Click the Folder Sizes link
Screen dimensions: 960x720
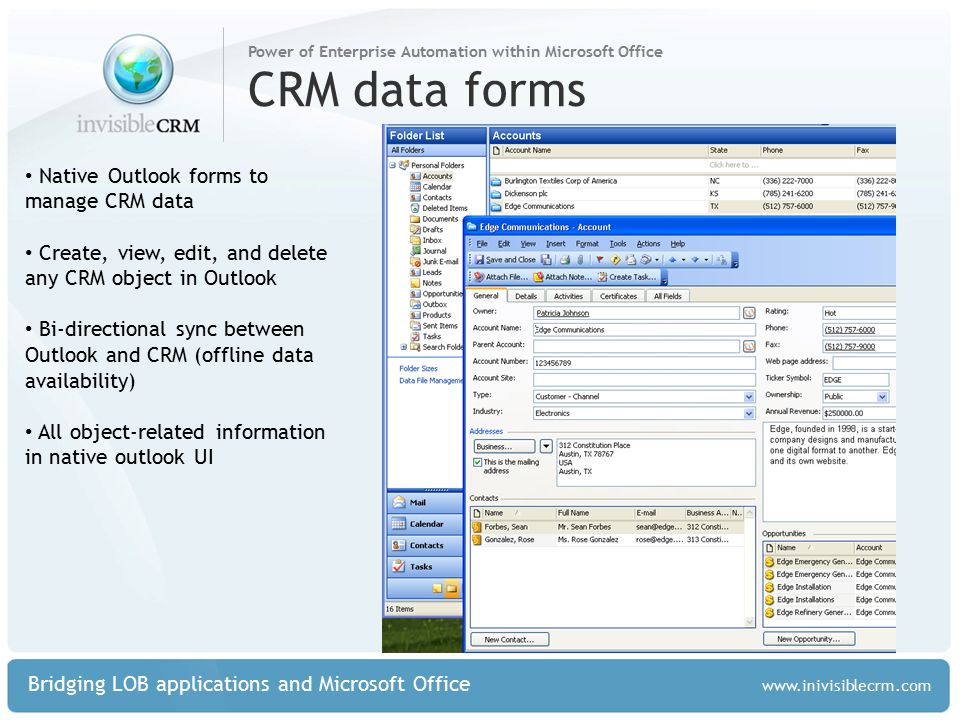(418, 369)
